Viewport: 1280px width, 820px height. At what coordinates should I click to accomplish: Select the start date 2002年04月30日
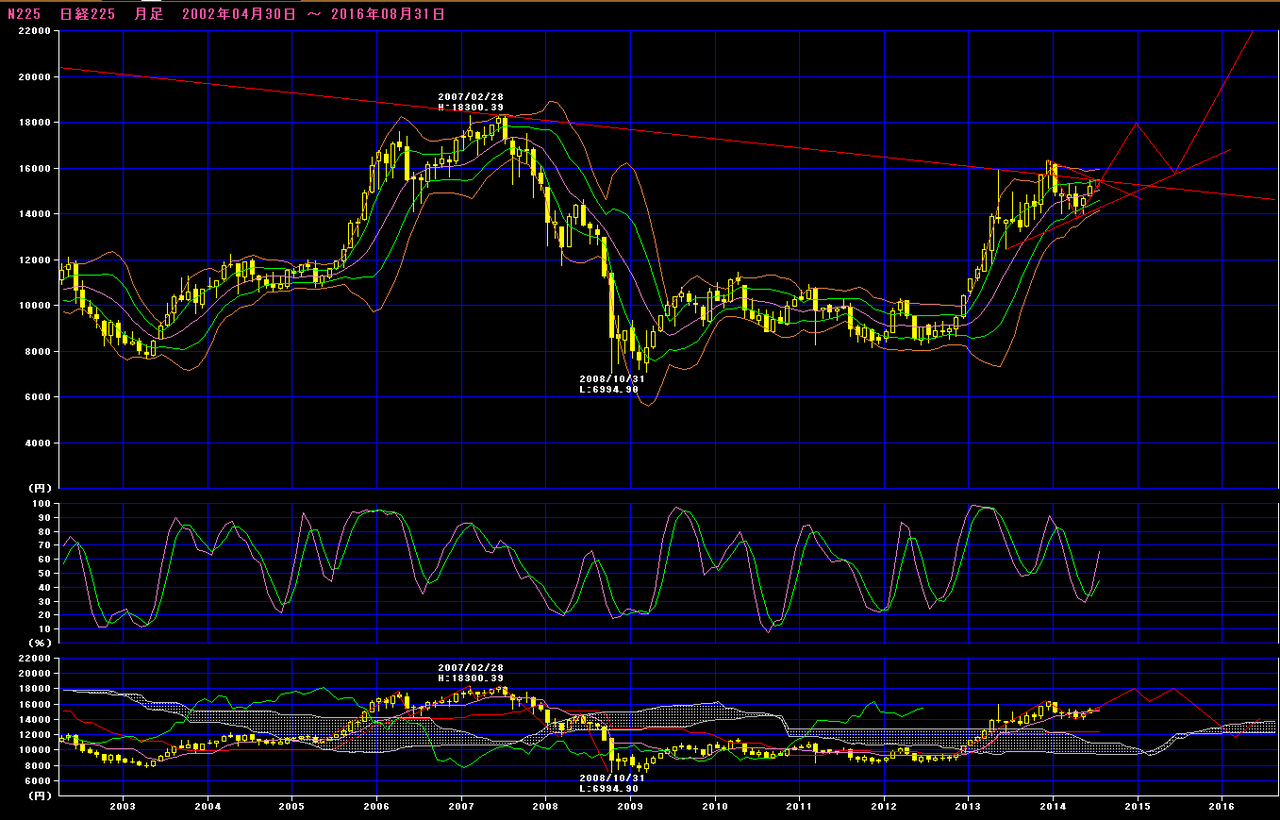pos(239,14)
